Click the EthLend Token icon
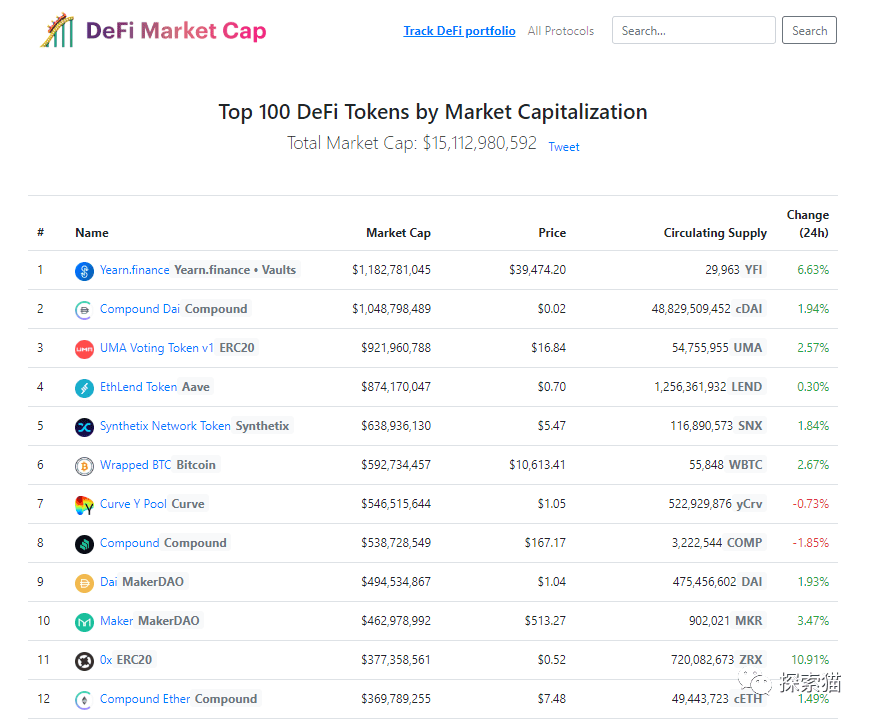 click(84, 387)
